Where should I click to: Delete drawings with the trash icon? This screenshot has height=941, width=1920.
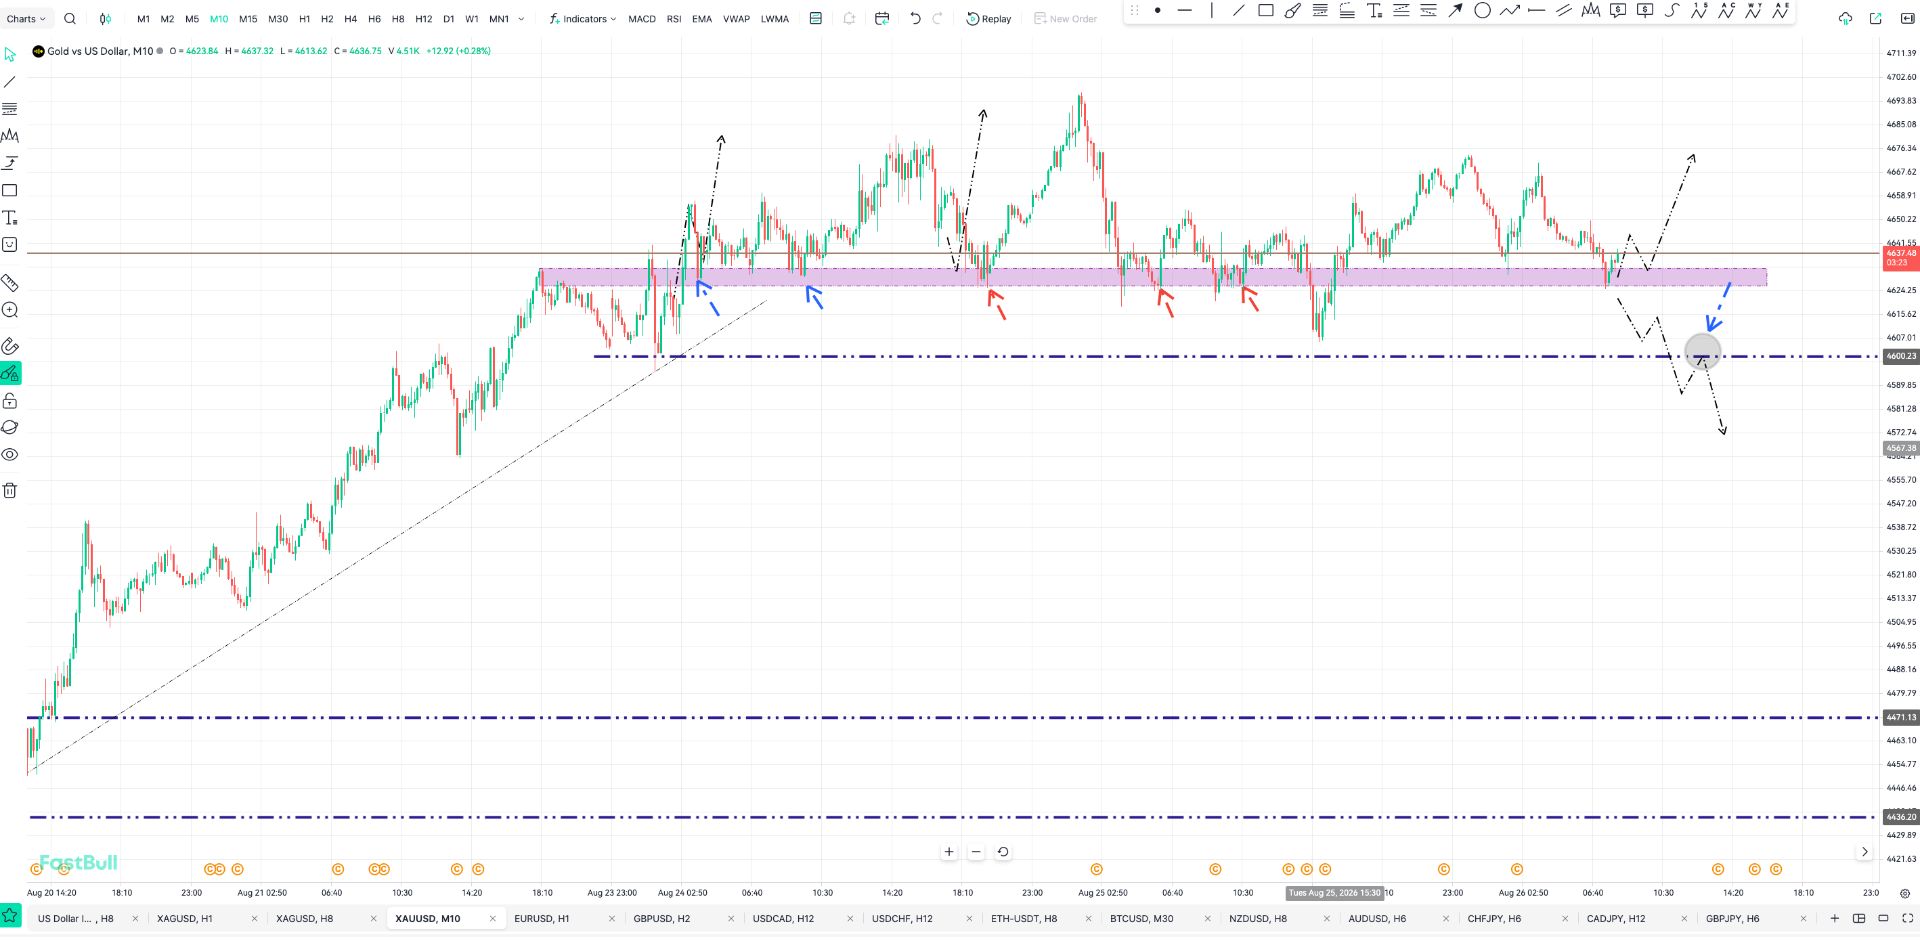coord(10,490)
